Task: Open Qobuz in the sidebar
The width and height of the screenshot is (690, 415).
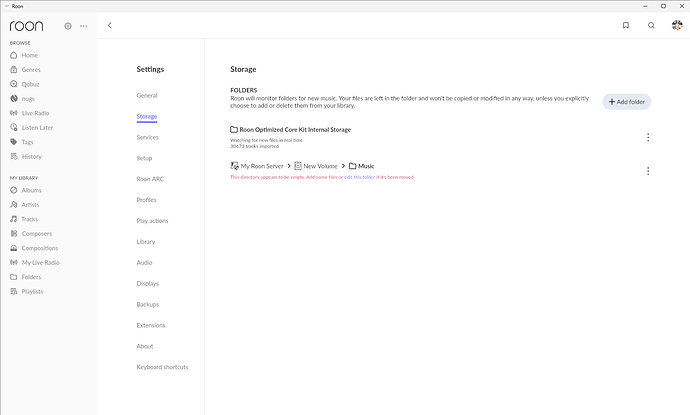Action: coord(31,84)
